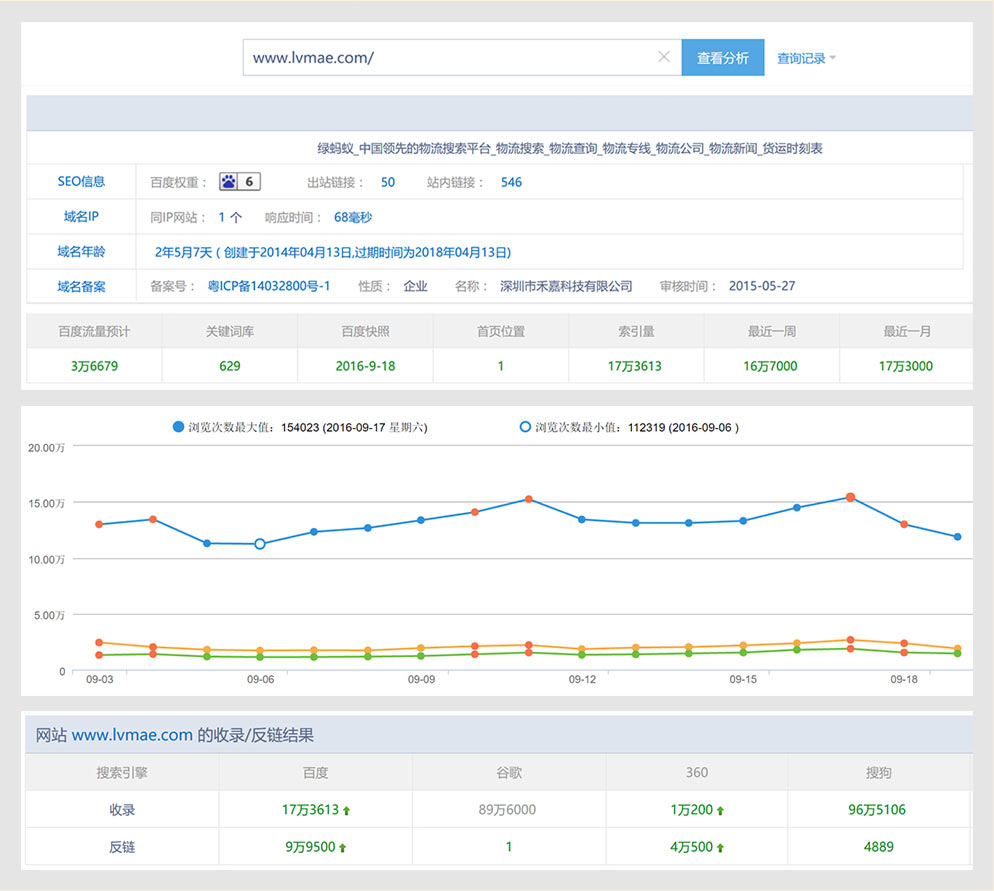
Task: Click internal links count 546
Action: (511, 183)
